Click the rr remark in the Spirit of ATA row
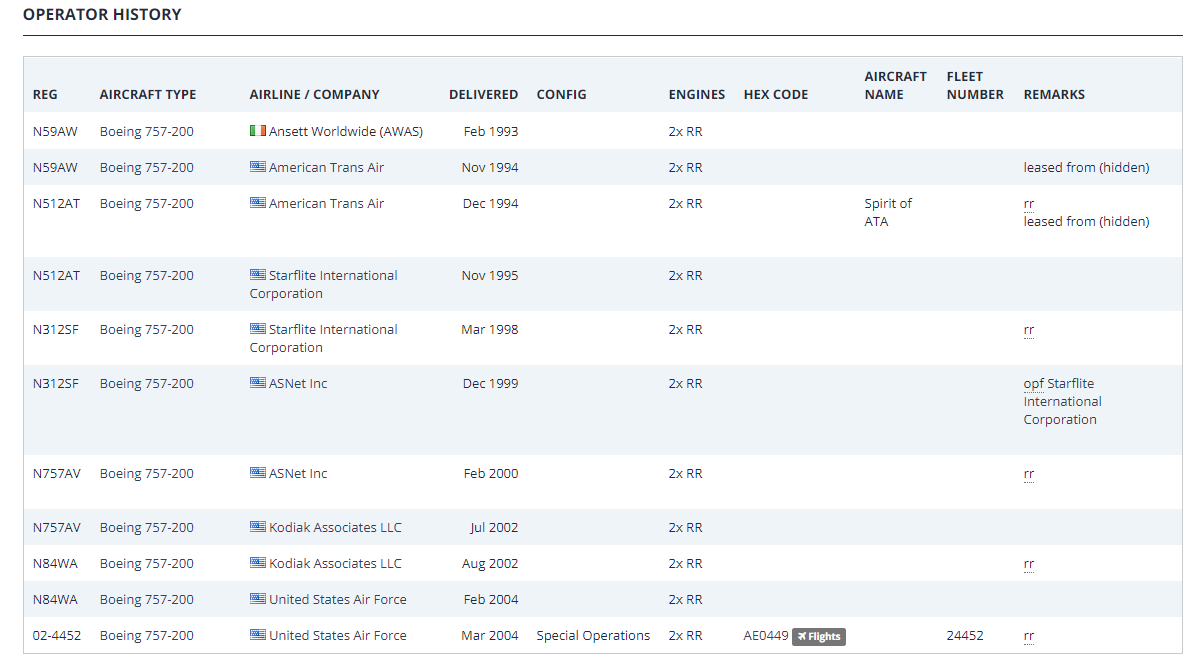The image size is (1199, 671). click(1028, 204)
